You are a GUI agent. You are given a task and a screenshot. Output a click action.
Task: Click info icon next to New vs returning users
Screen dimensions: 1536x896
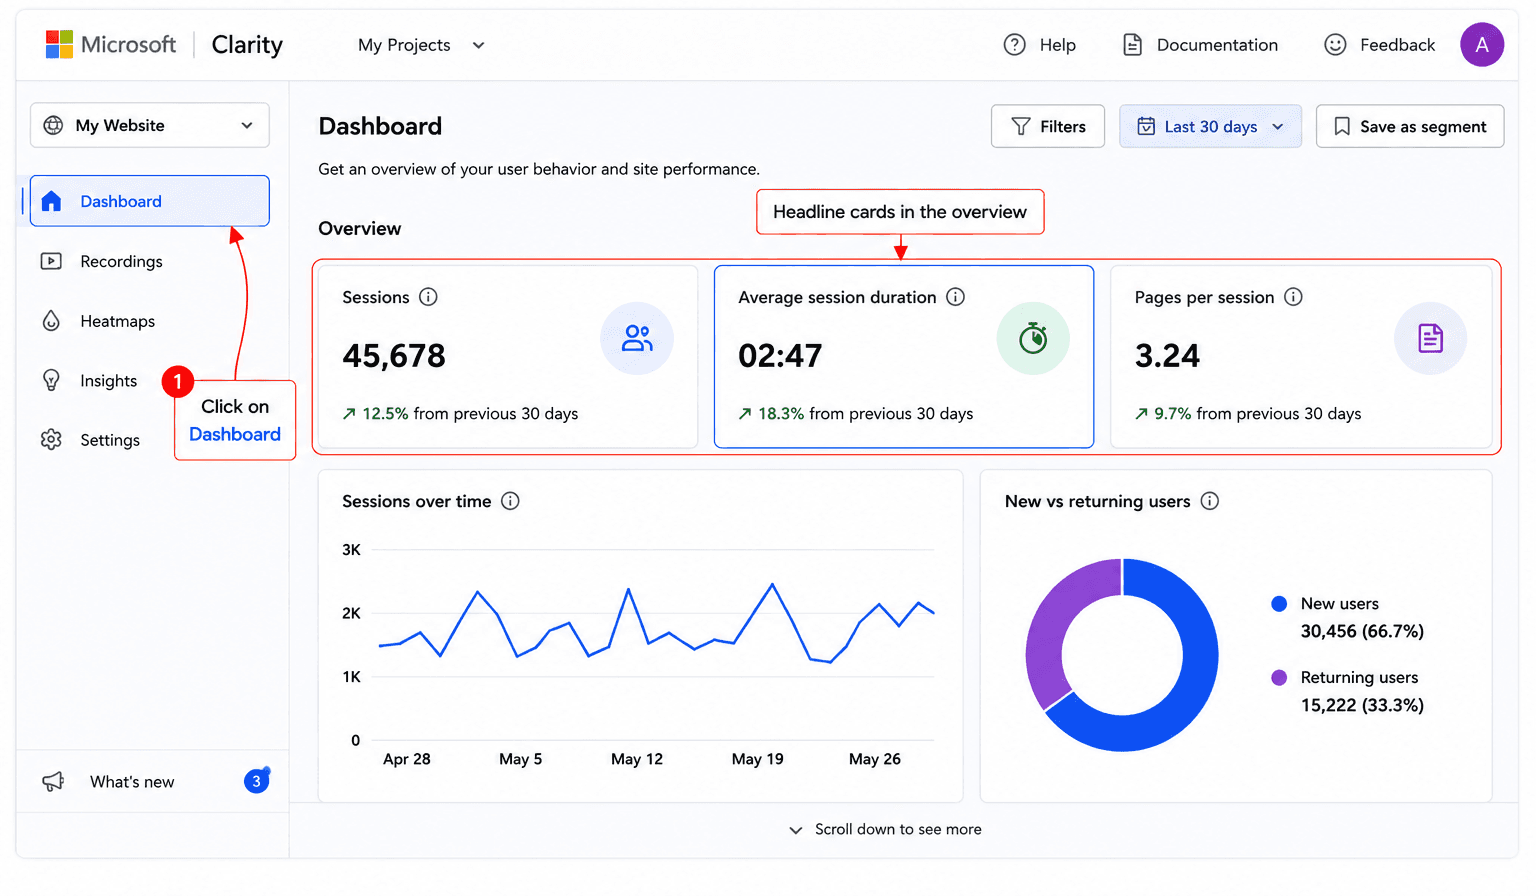[1209, 501]
